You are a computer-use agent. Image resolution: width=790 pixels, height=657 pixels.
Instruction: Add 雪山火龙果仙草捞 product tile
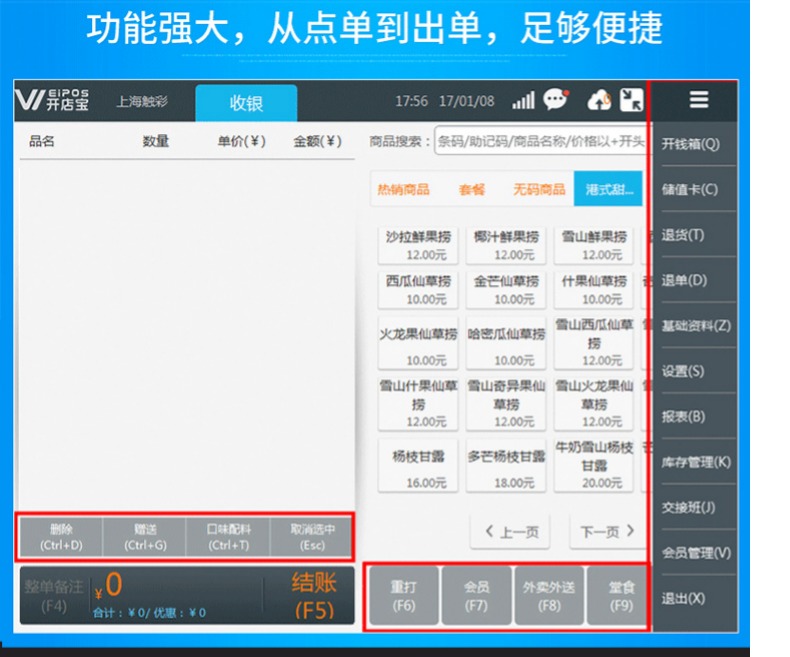point(594,404)
